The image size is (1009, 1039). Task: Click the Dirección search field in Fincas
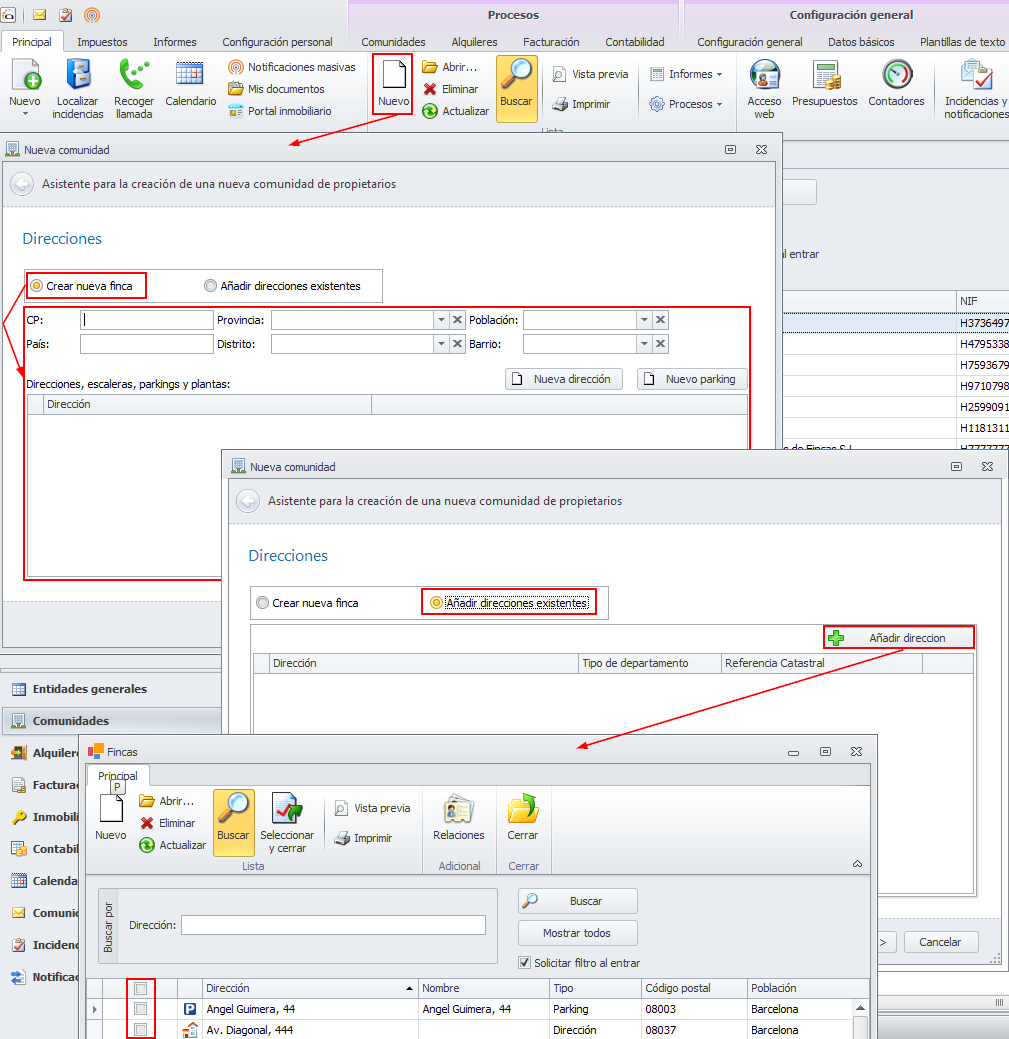pos(333,925)
